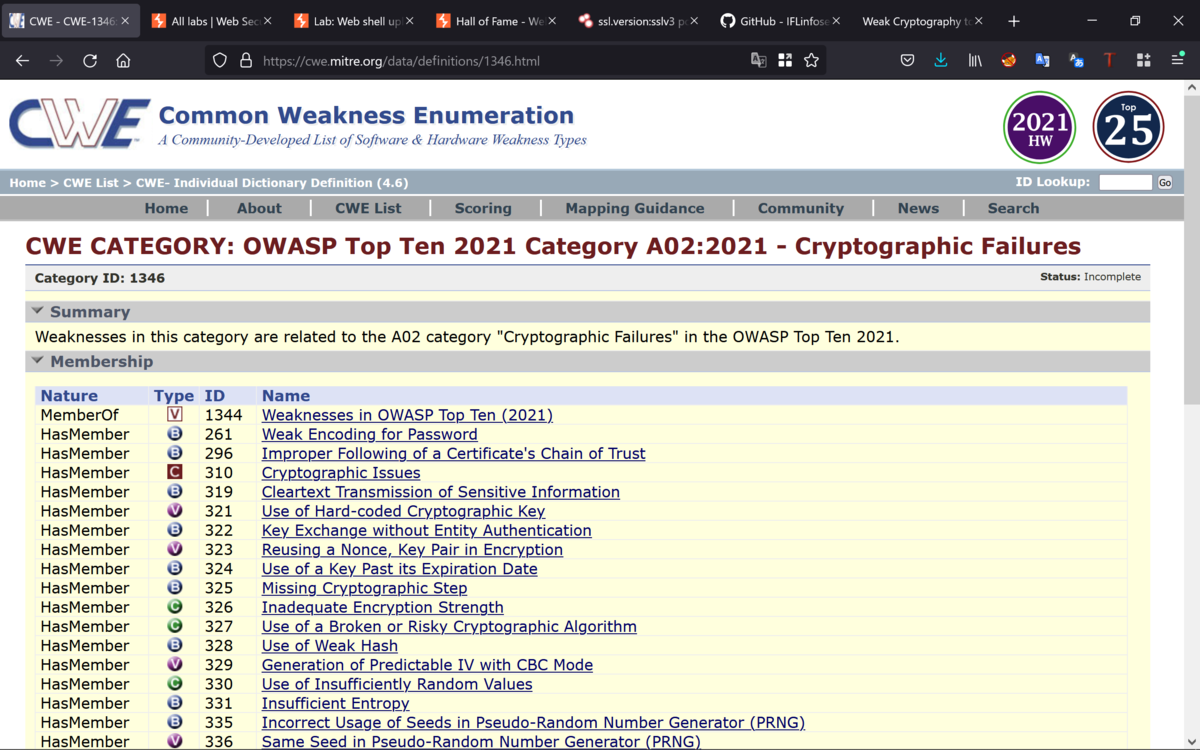
Task: Open Cryptographic Issues link
Action: [341, 472]
